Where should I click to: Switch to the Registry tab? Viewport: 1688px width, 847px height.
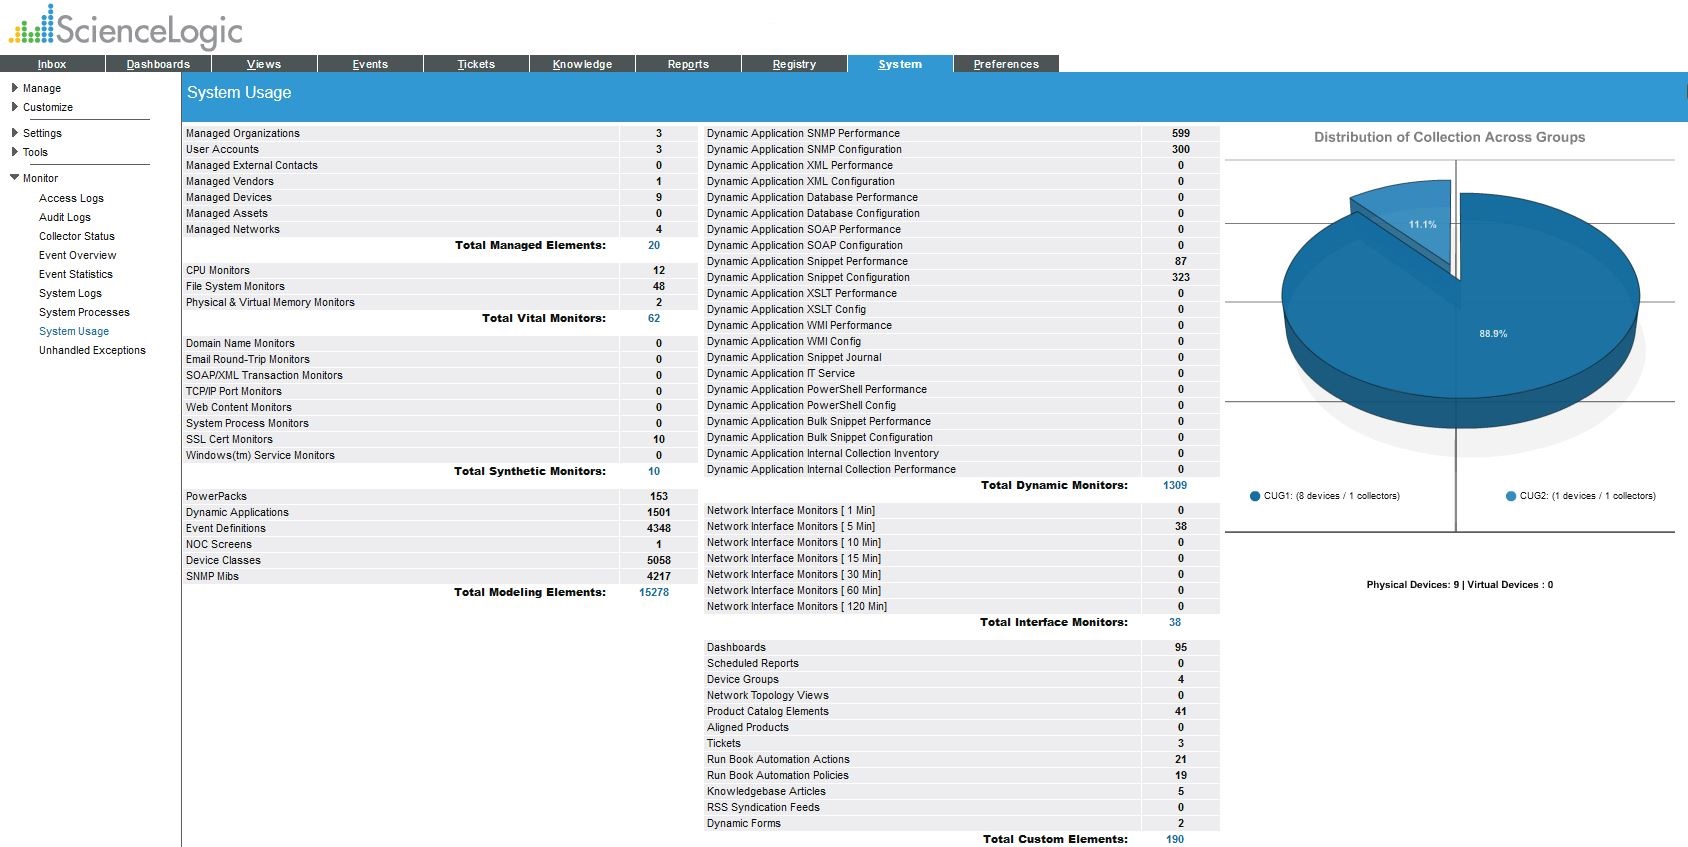[794, 64]
